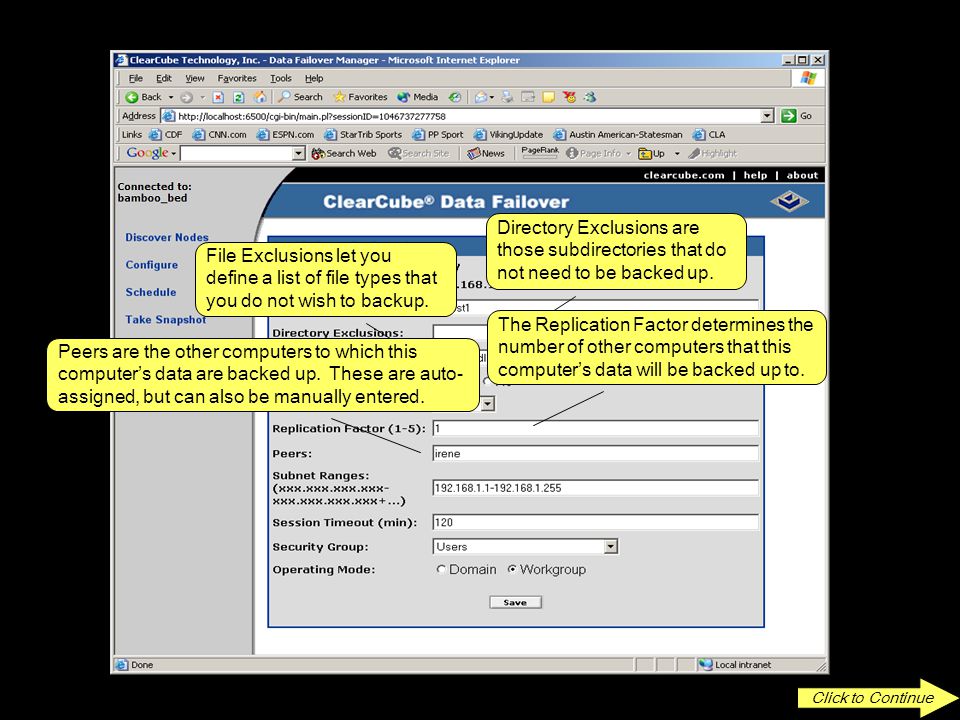Click the Session Timeout input field
Viewport: 960px width, 720px height.
596,522
